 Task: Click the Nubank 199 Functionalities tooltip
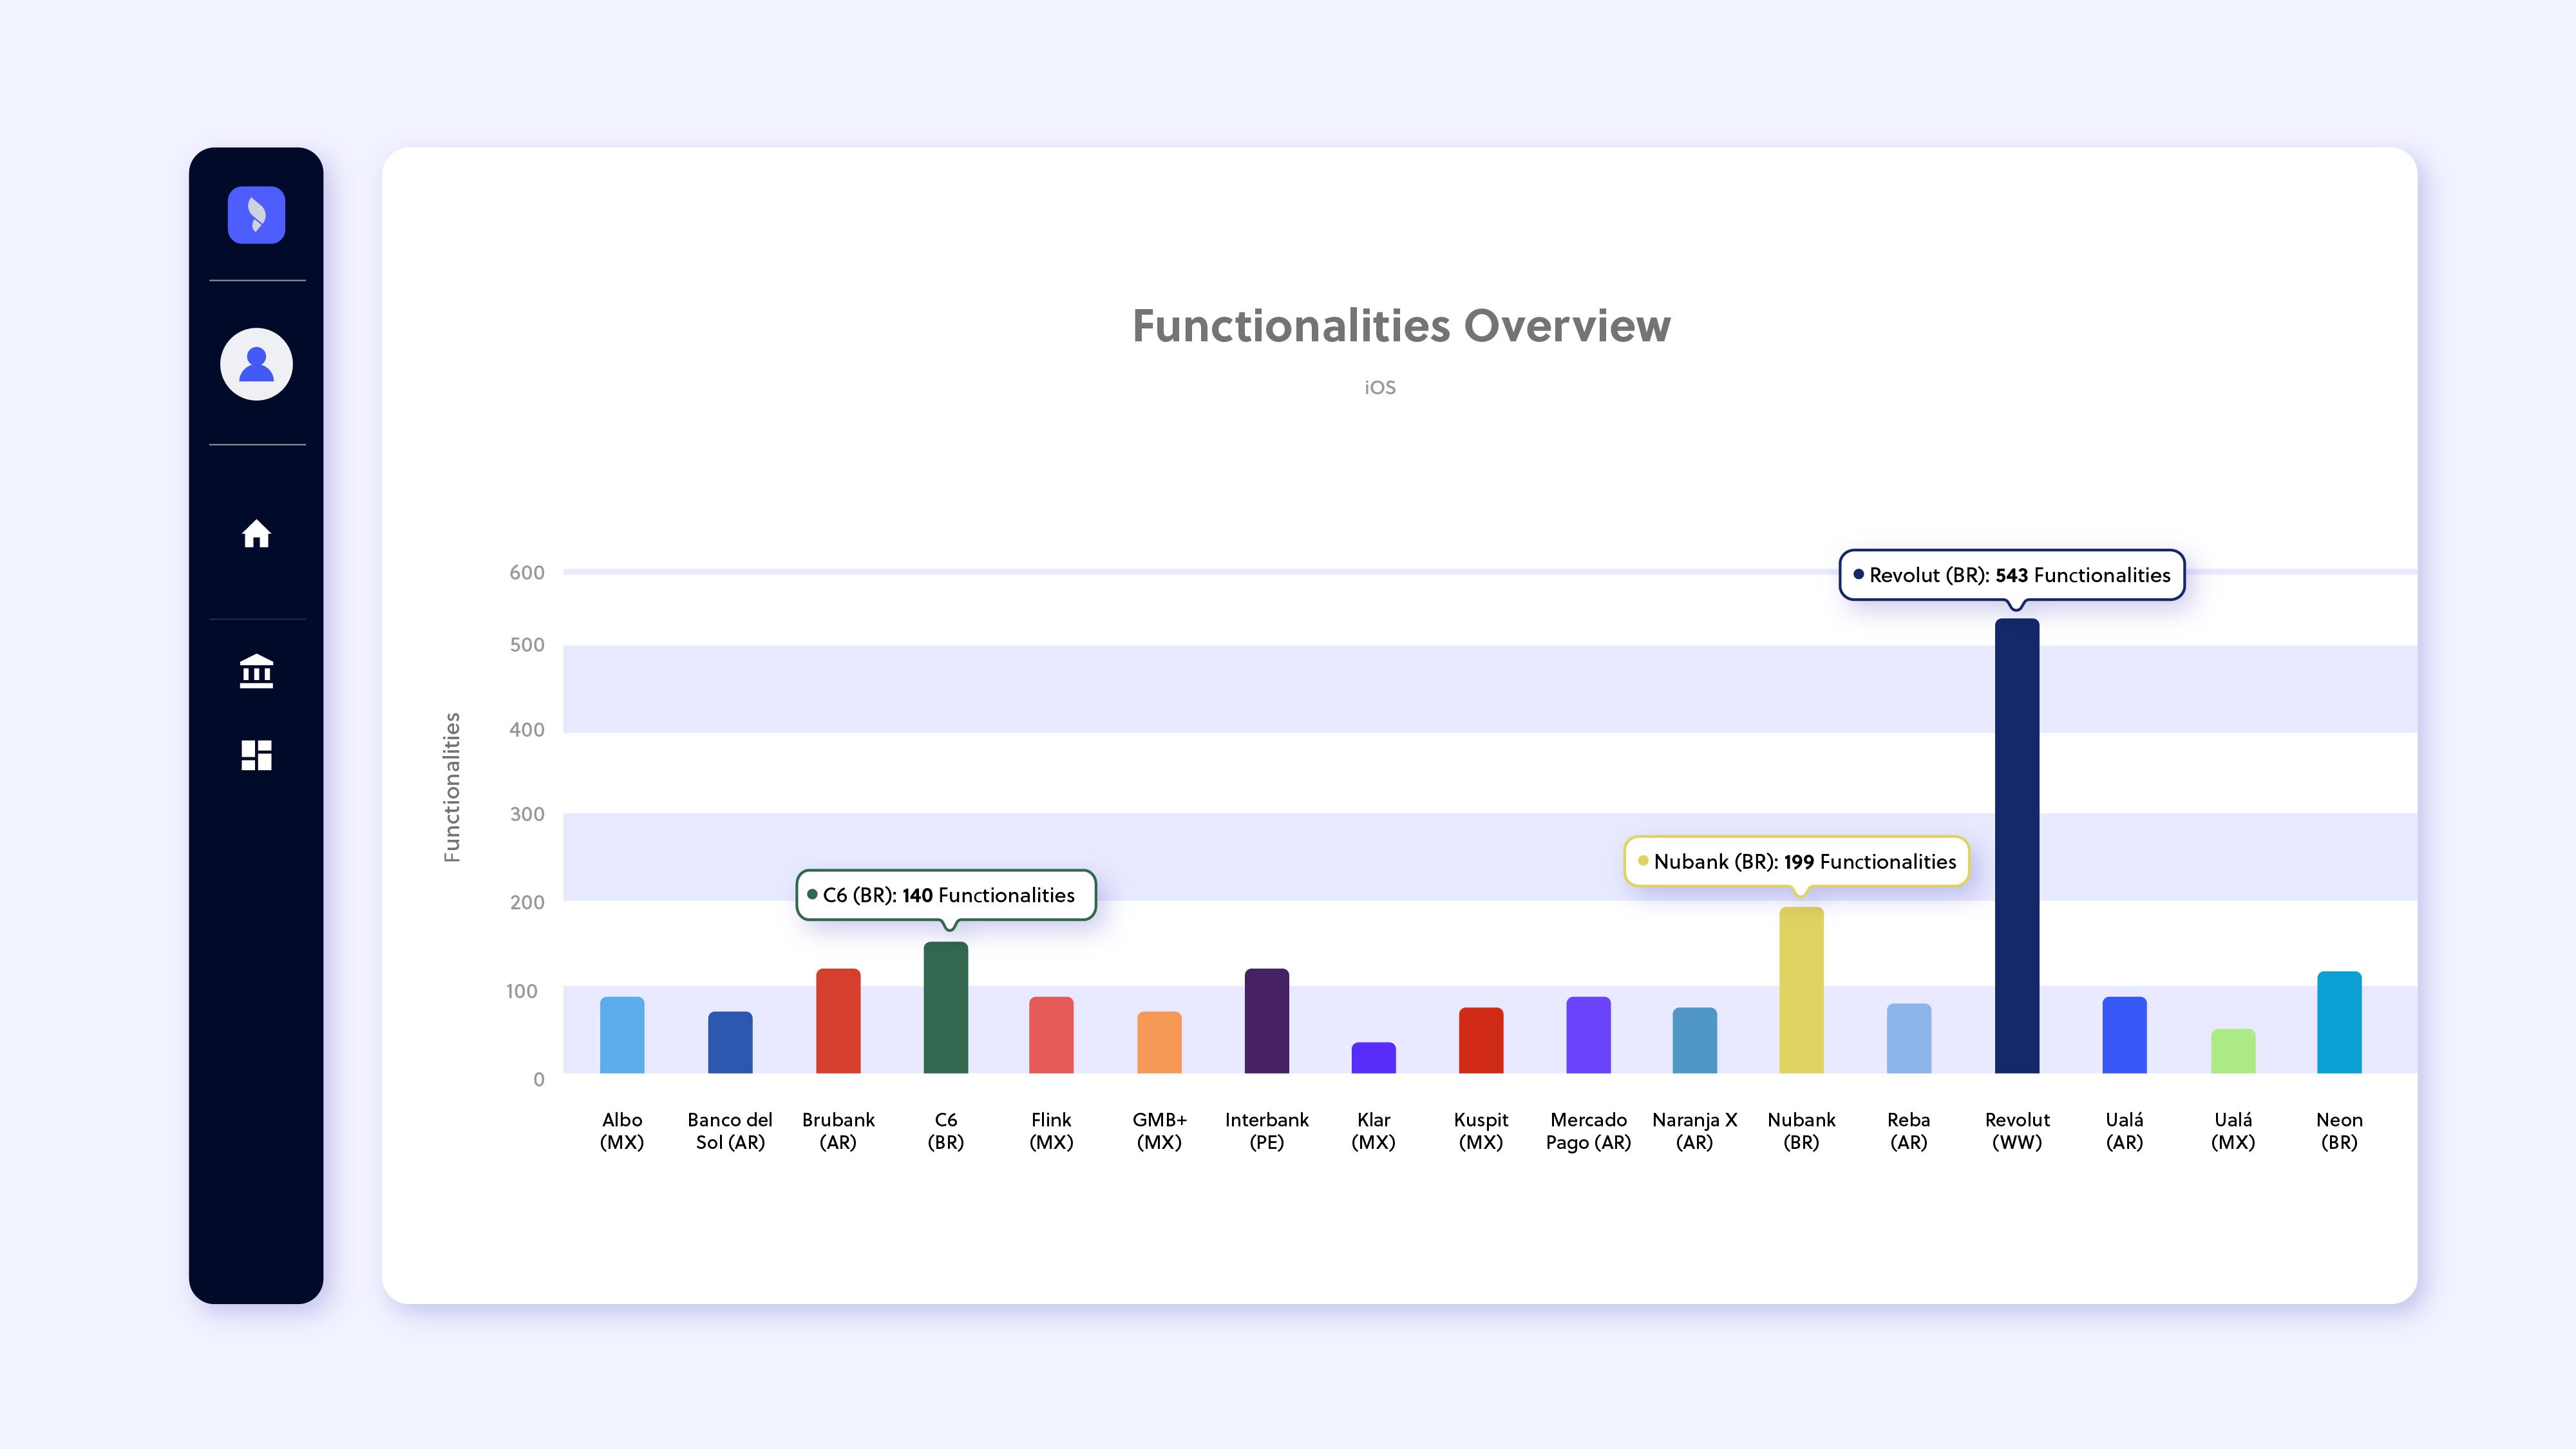[1796, 861]
